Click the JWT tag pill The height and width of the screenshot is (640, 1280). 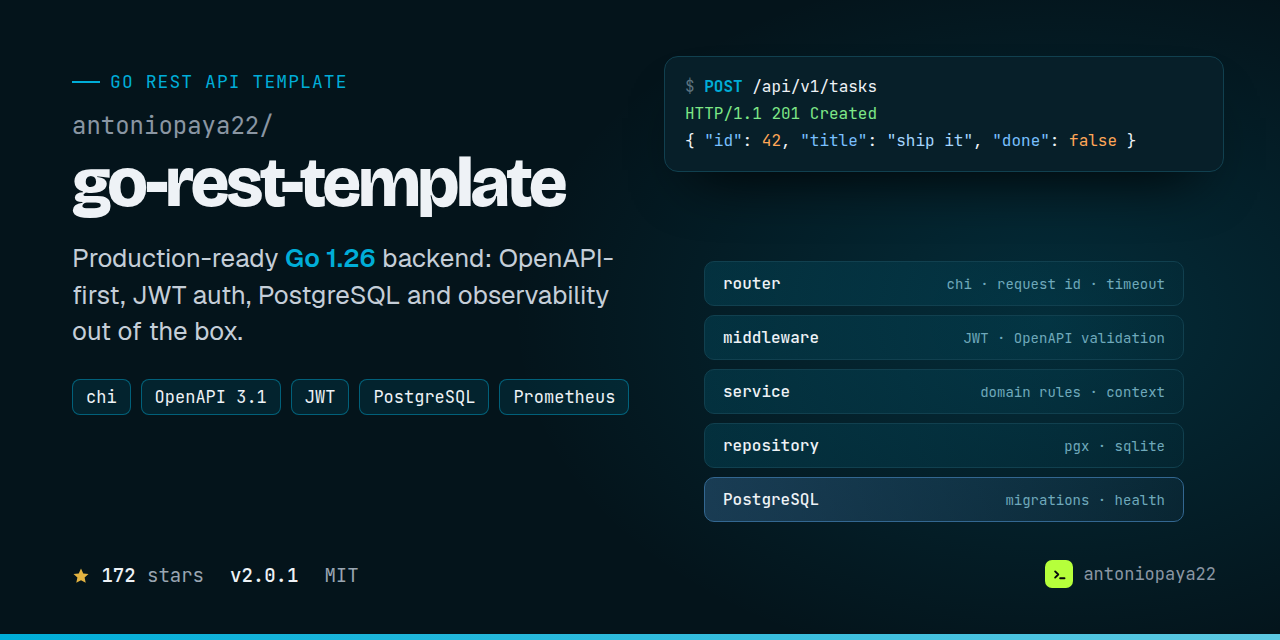320,397
